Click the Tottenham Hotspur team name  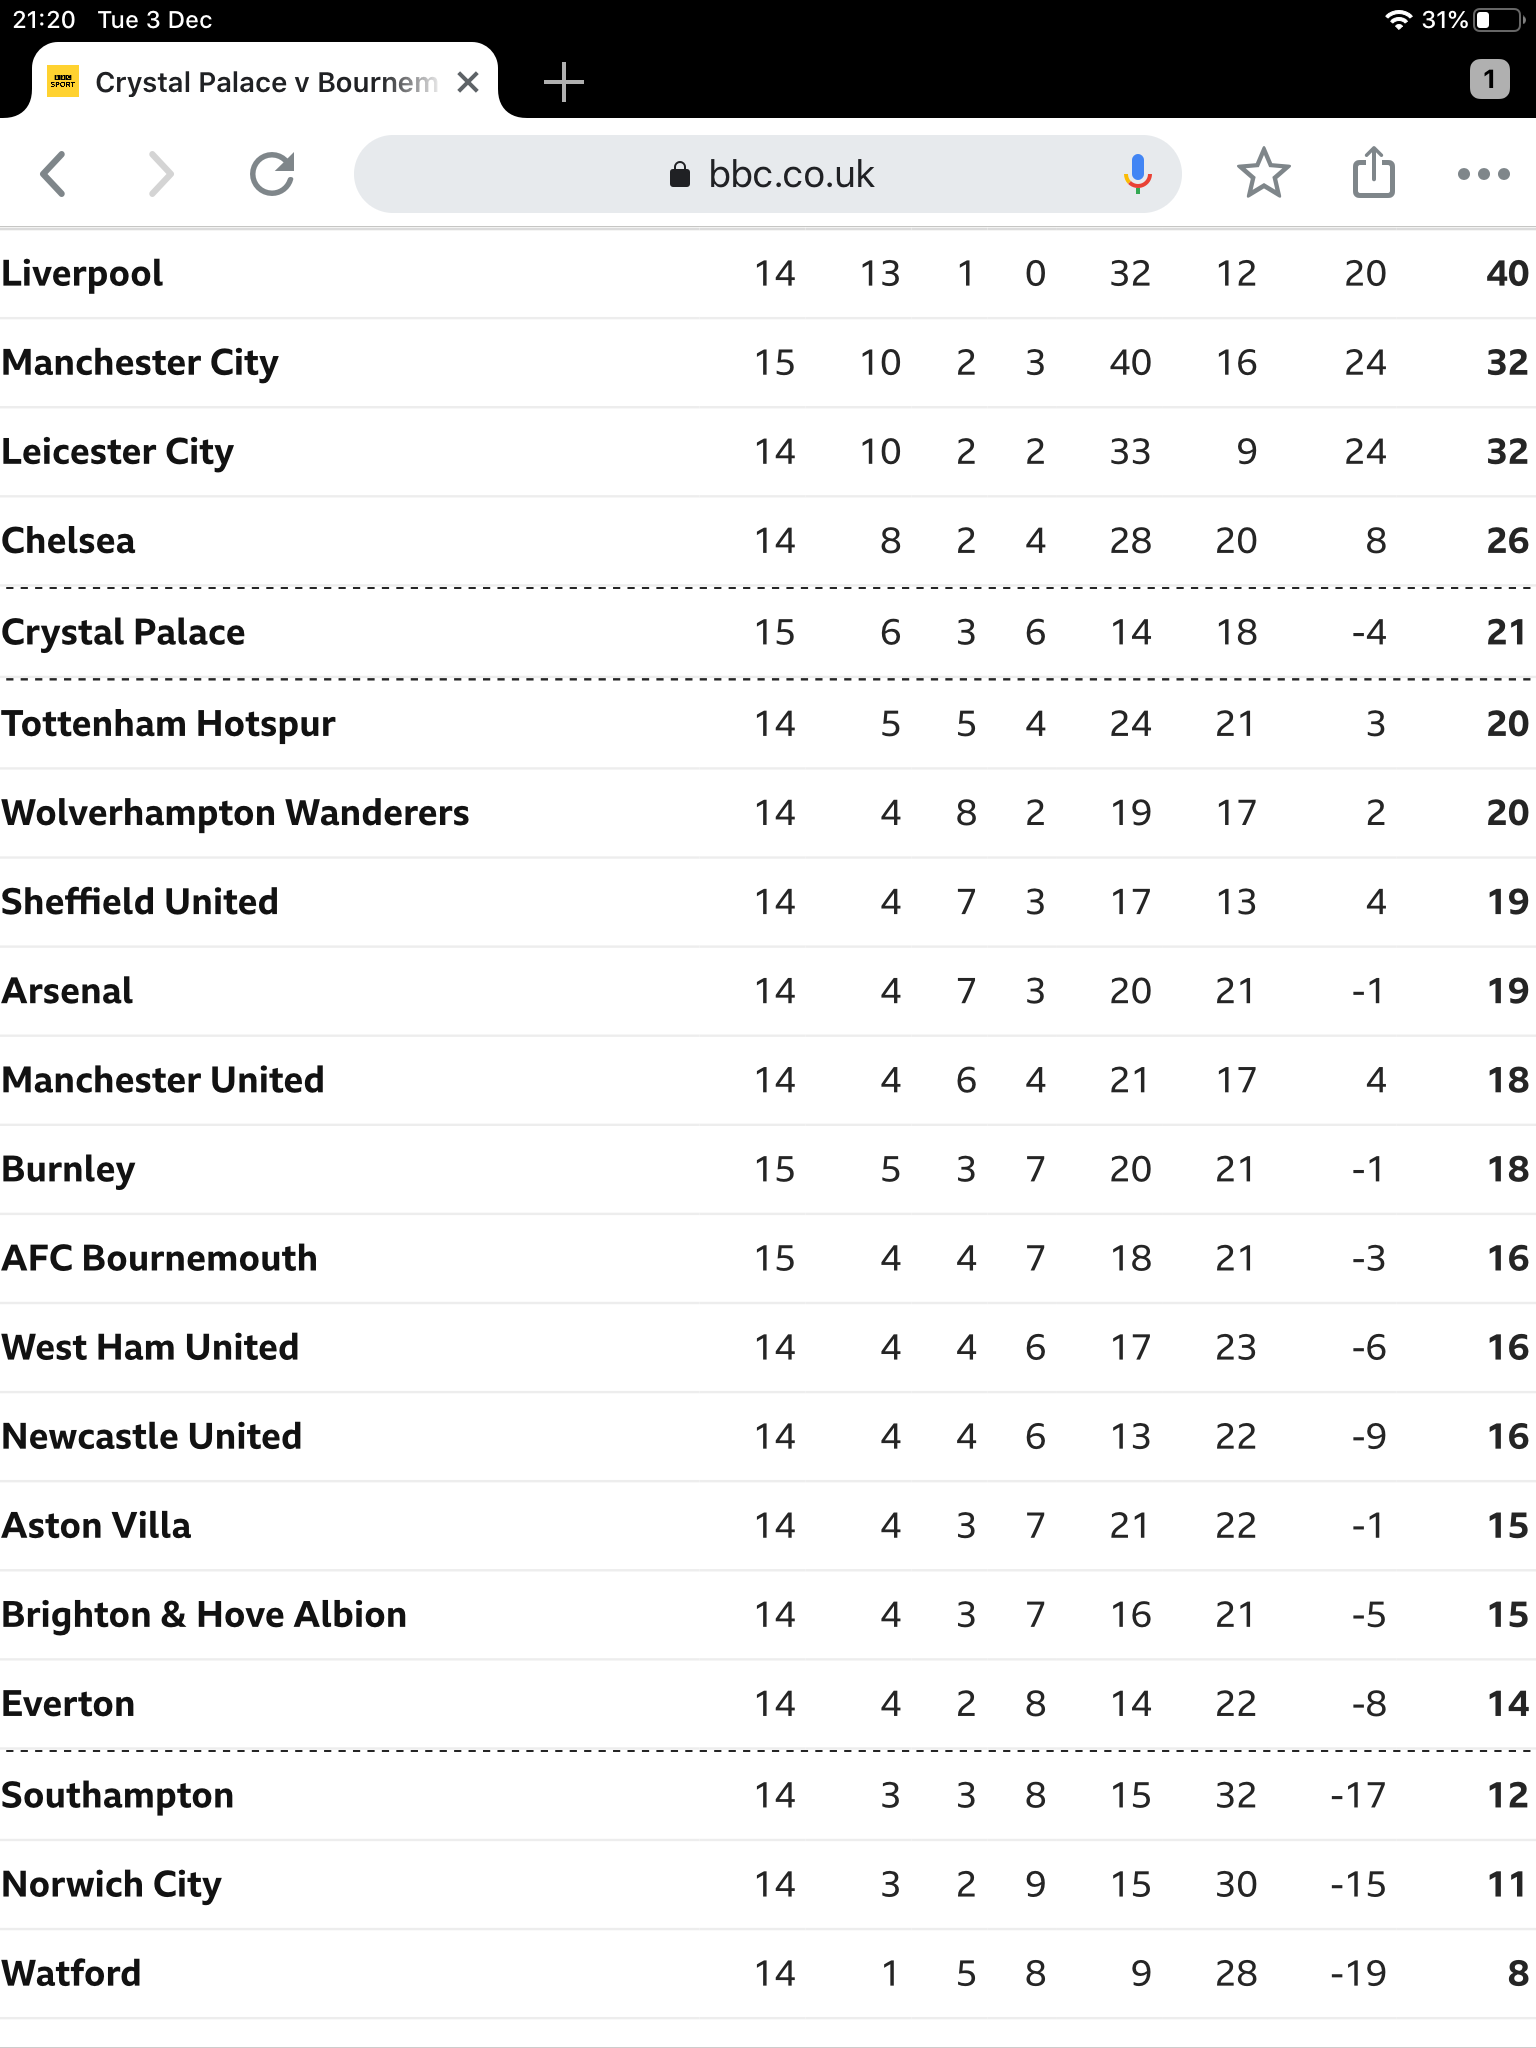pyautogui.click(x=168, y=724)
